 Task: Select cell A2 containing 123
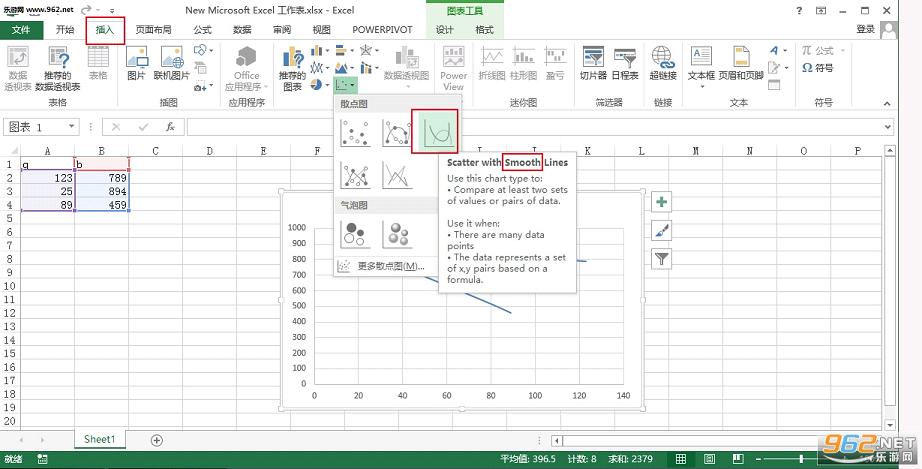[x=48, y=177]
